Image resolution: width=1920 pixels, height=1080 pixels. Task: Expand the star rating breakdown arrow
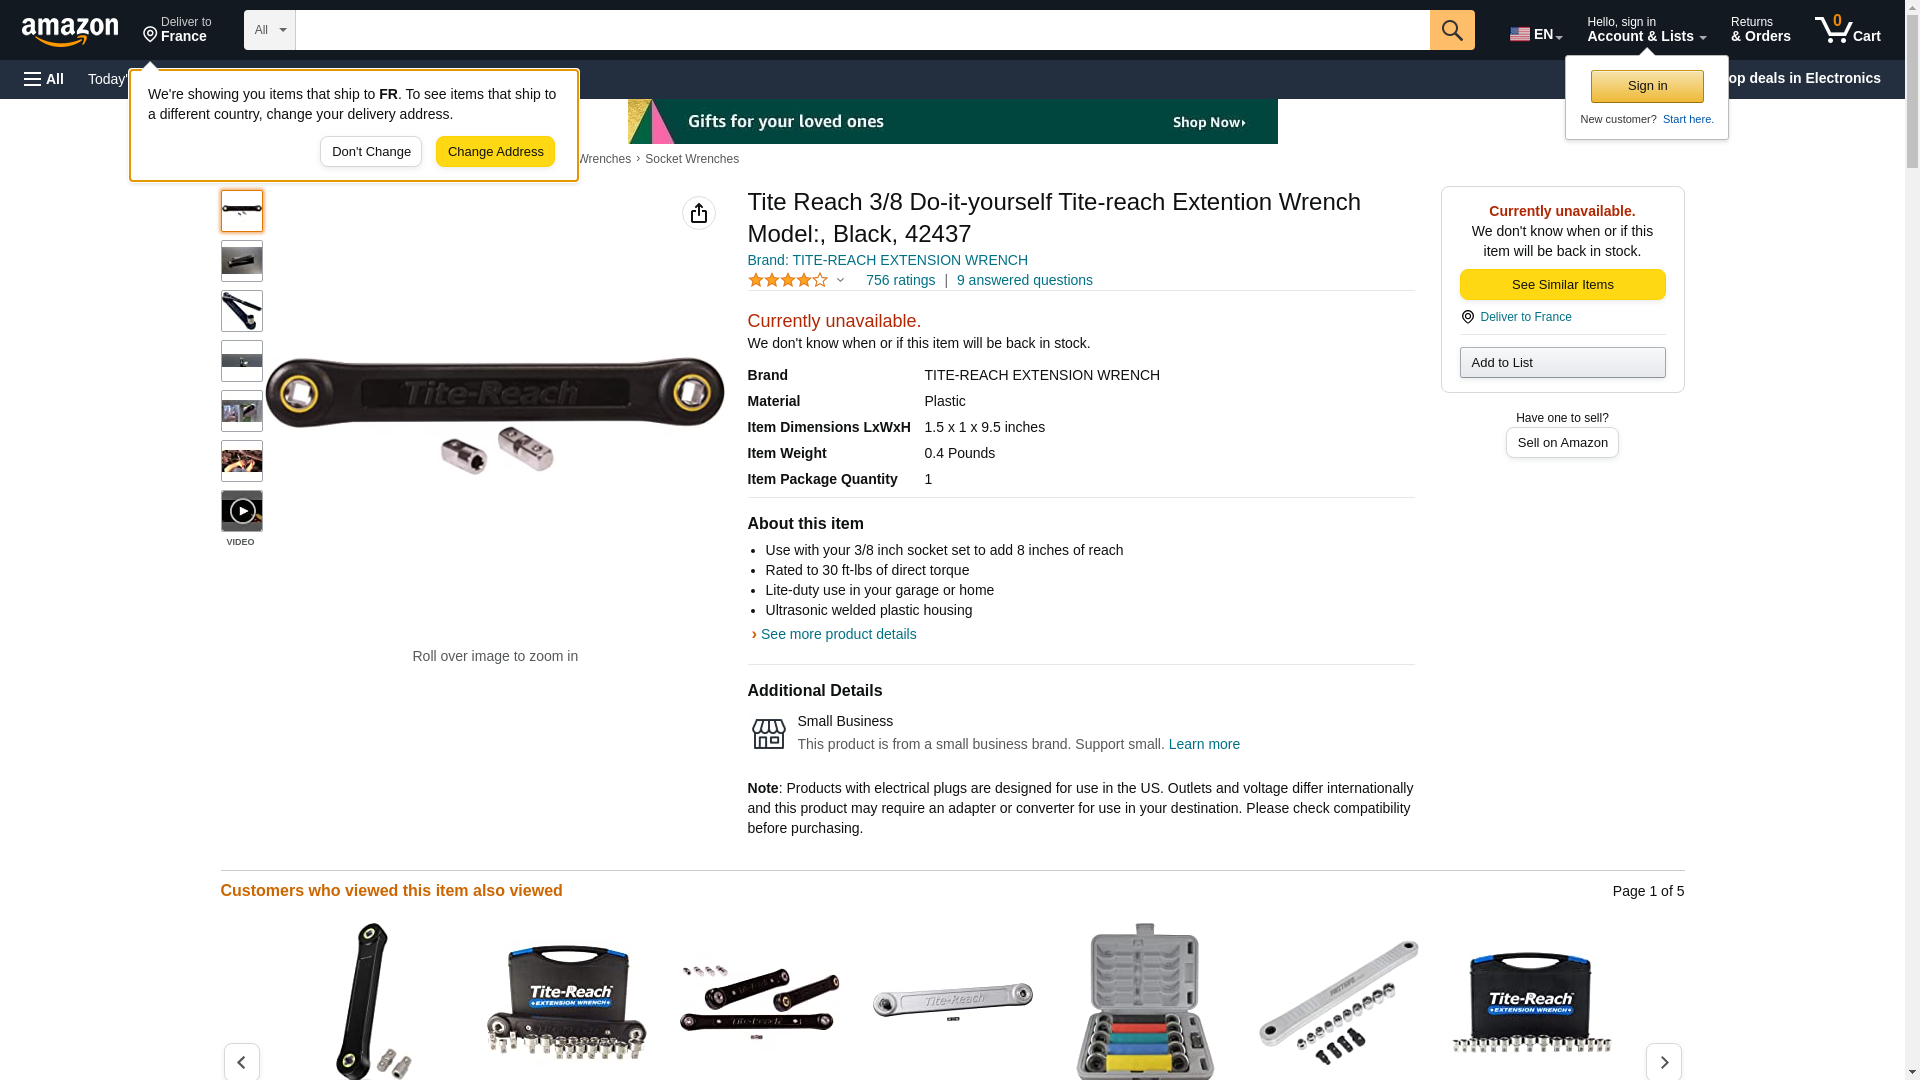(840, 281)
